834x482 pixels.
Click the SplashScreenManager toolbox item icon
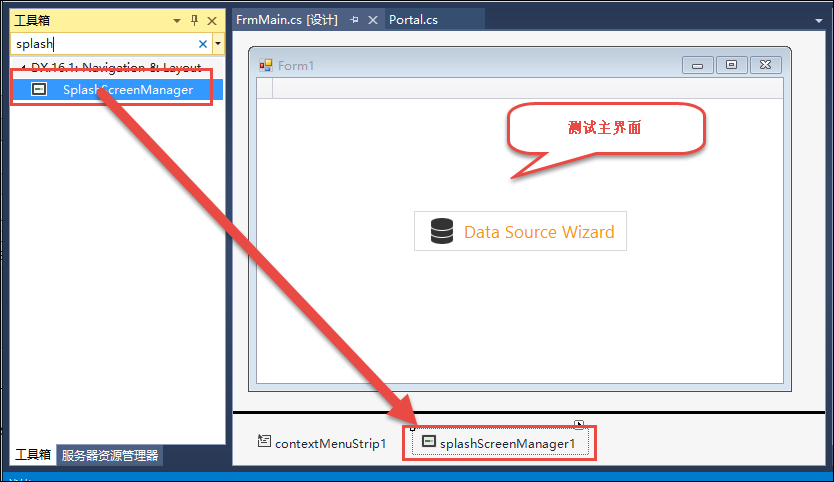[39, 89]
